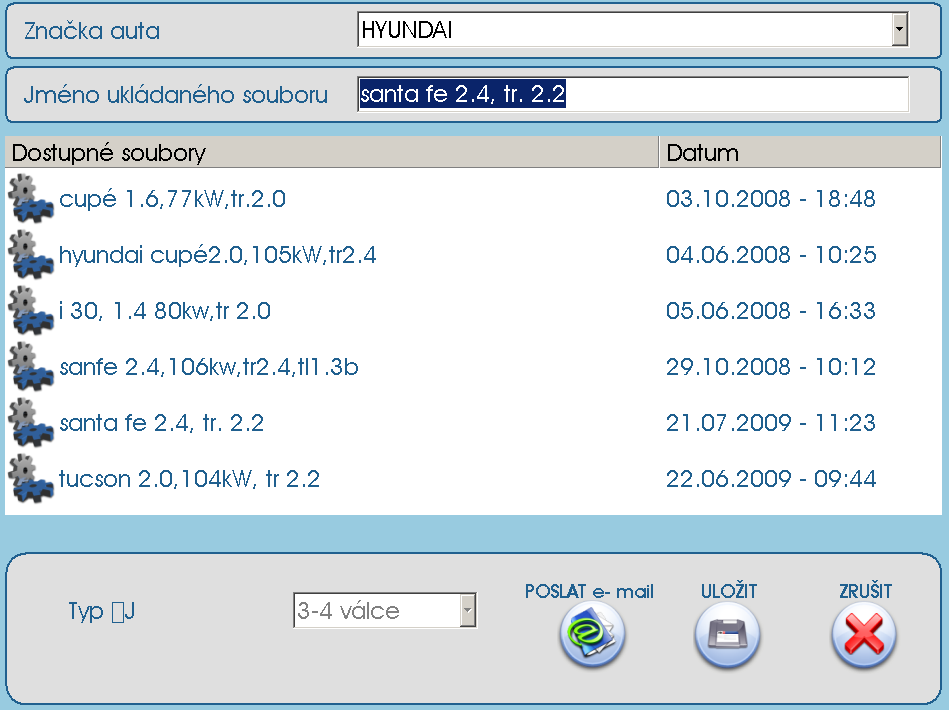Image resolution: width=949 pixels, height=710 pixels.
Task: Click the POSLAT e-mail text label
Action: (589, 591)
